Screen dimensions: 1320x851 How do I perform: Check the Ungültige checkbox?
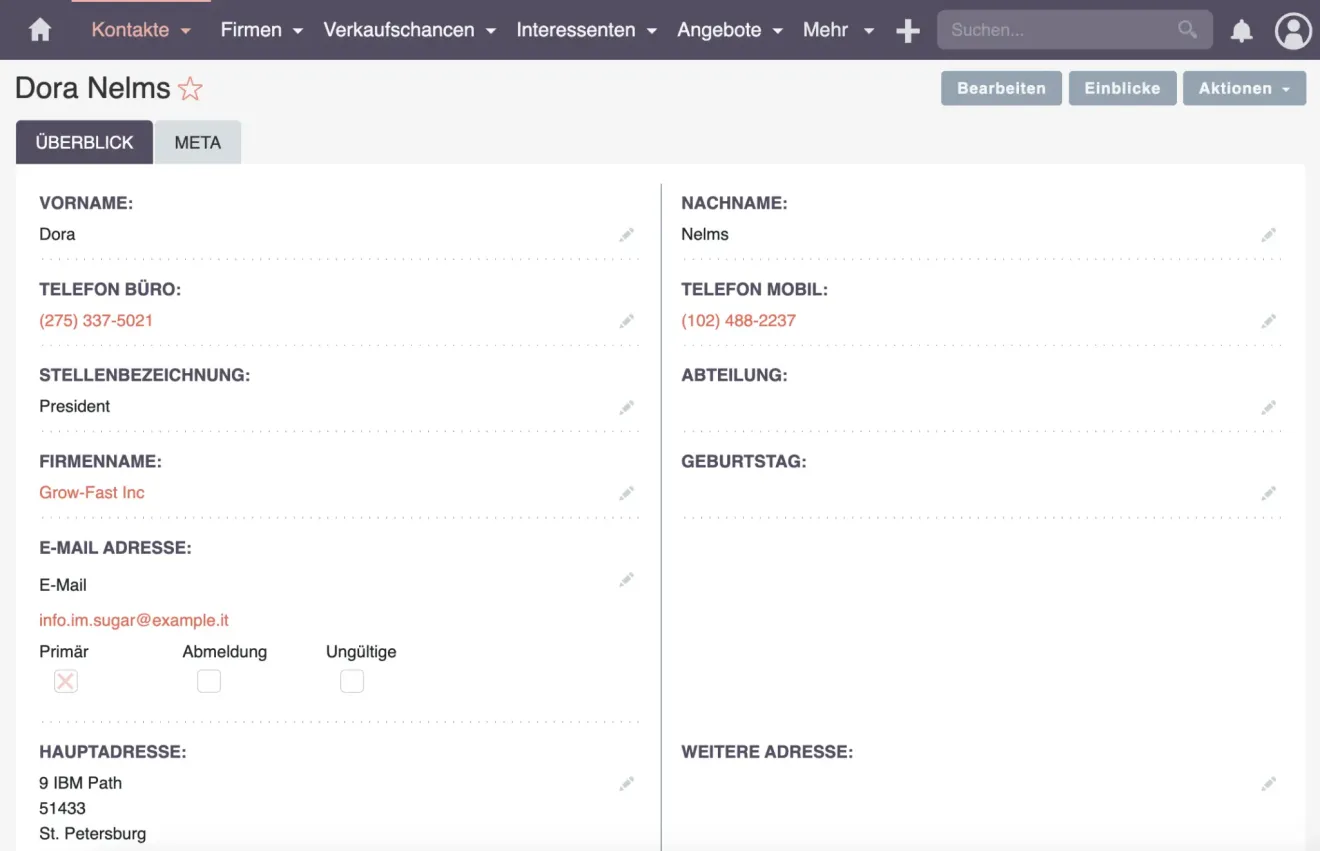pos(351,681)
